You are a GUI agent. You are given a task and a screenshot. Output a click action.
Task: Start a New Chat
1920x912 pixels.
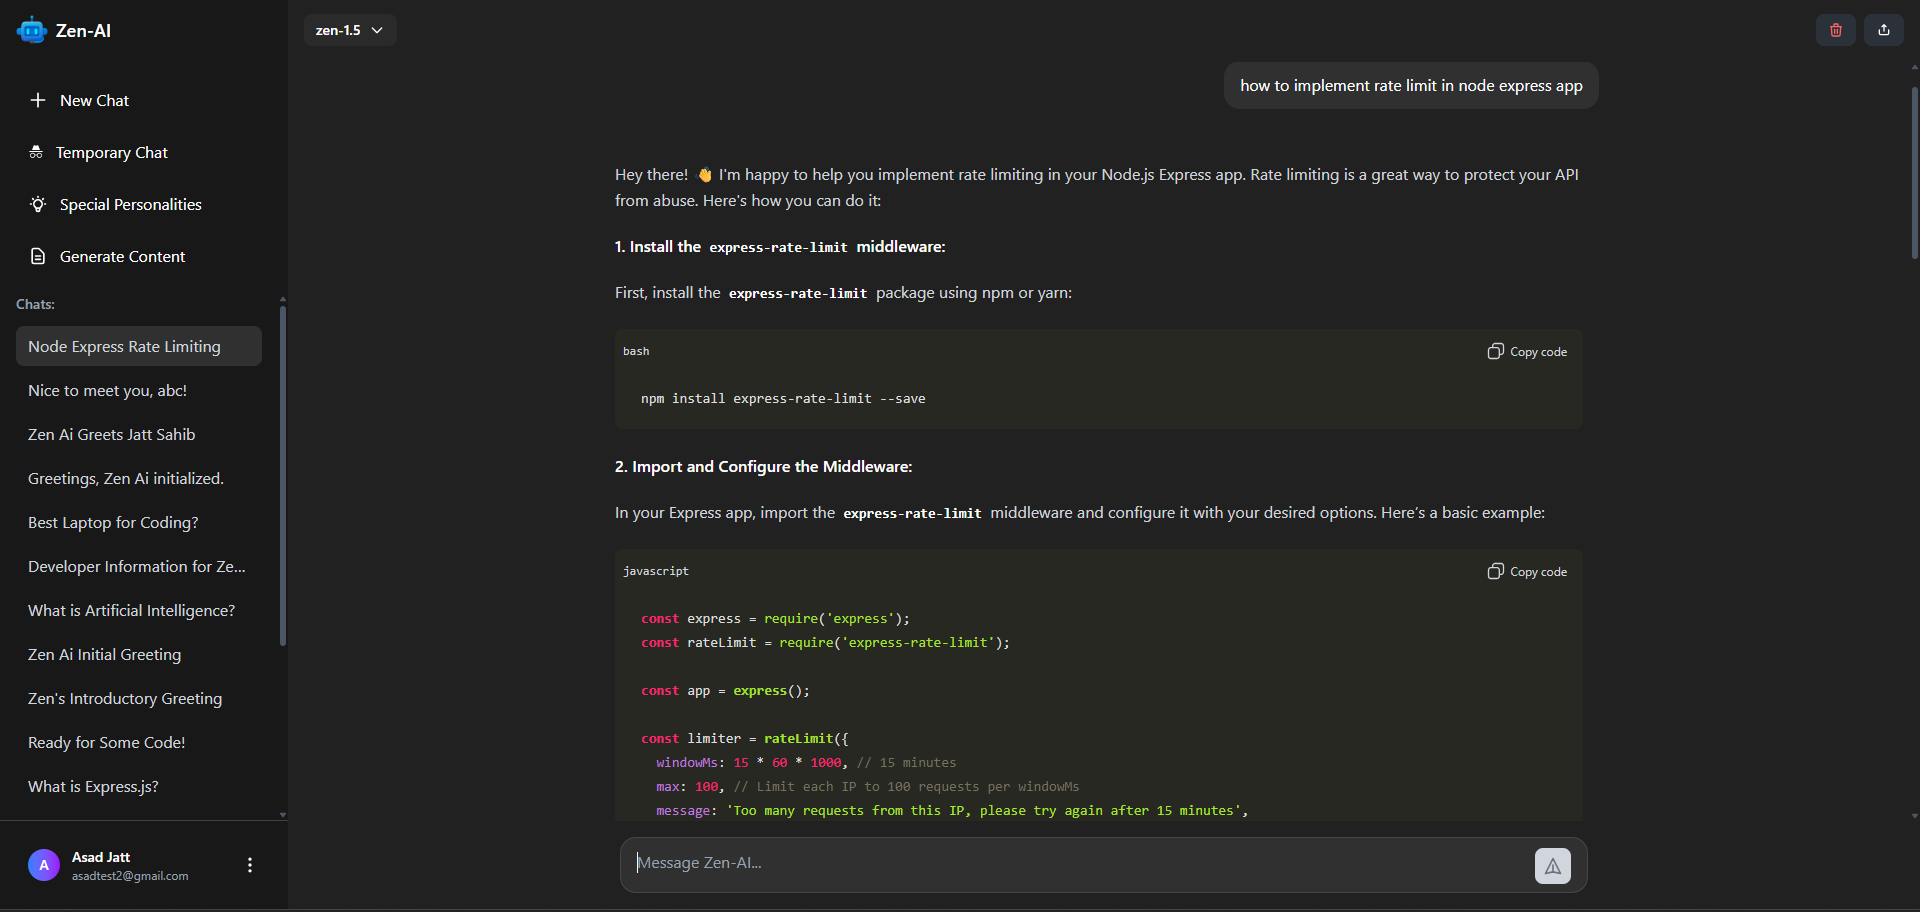pos(94,100)
